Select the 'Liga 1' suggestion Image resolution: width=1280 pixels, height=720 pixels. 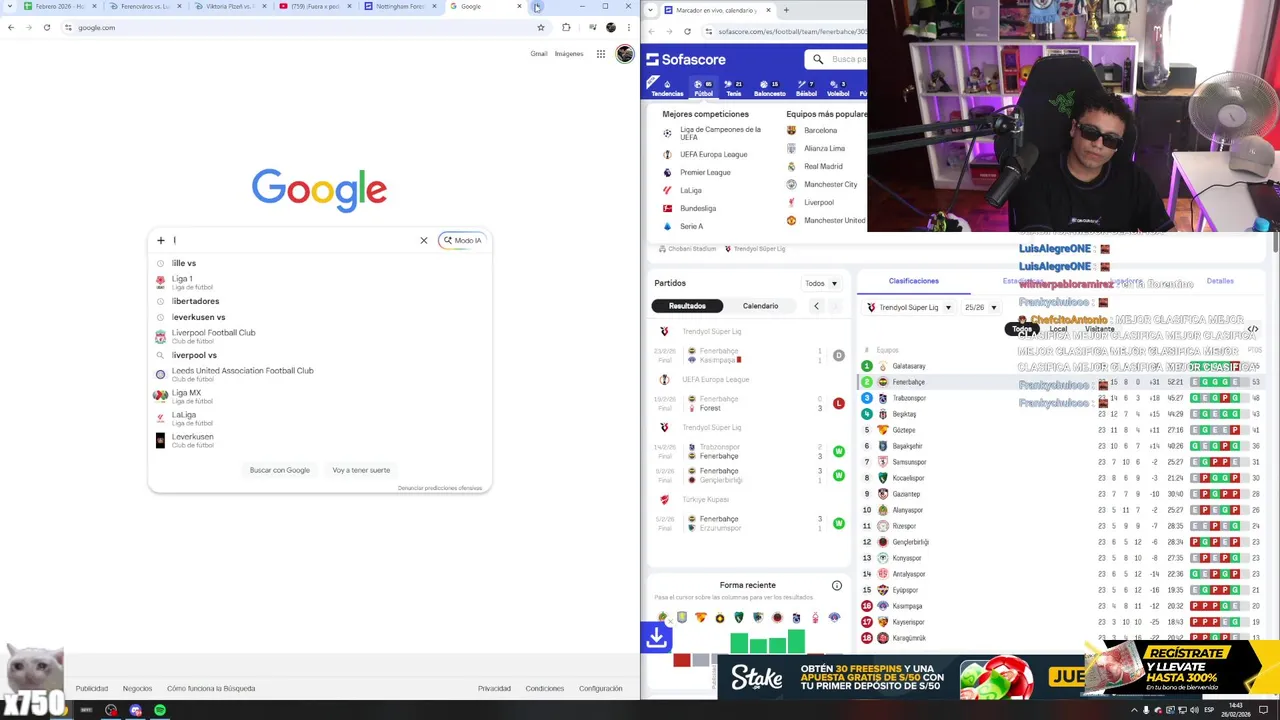click(319, 282)
